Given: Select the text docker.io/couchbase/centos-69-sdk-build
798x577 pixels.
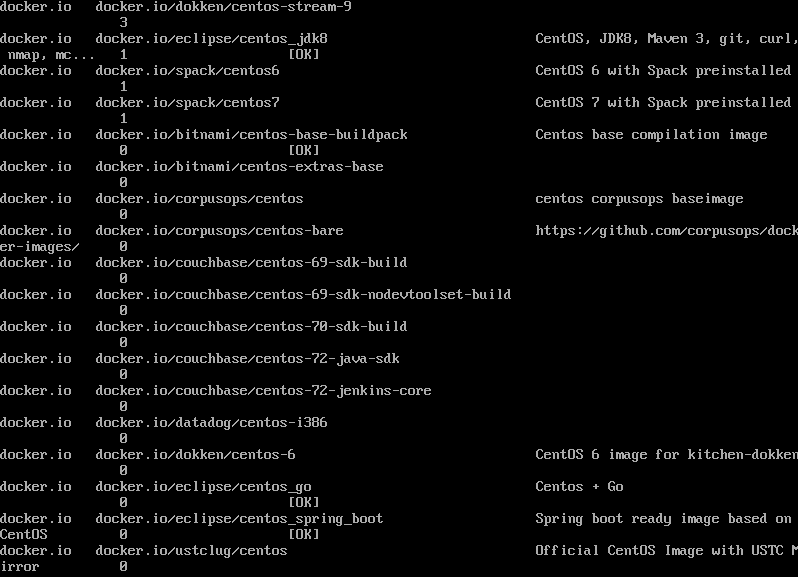Looking at the screenshot, I should coord(251,263).
